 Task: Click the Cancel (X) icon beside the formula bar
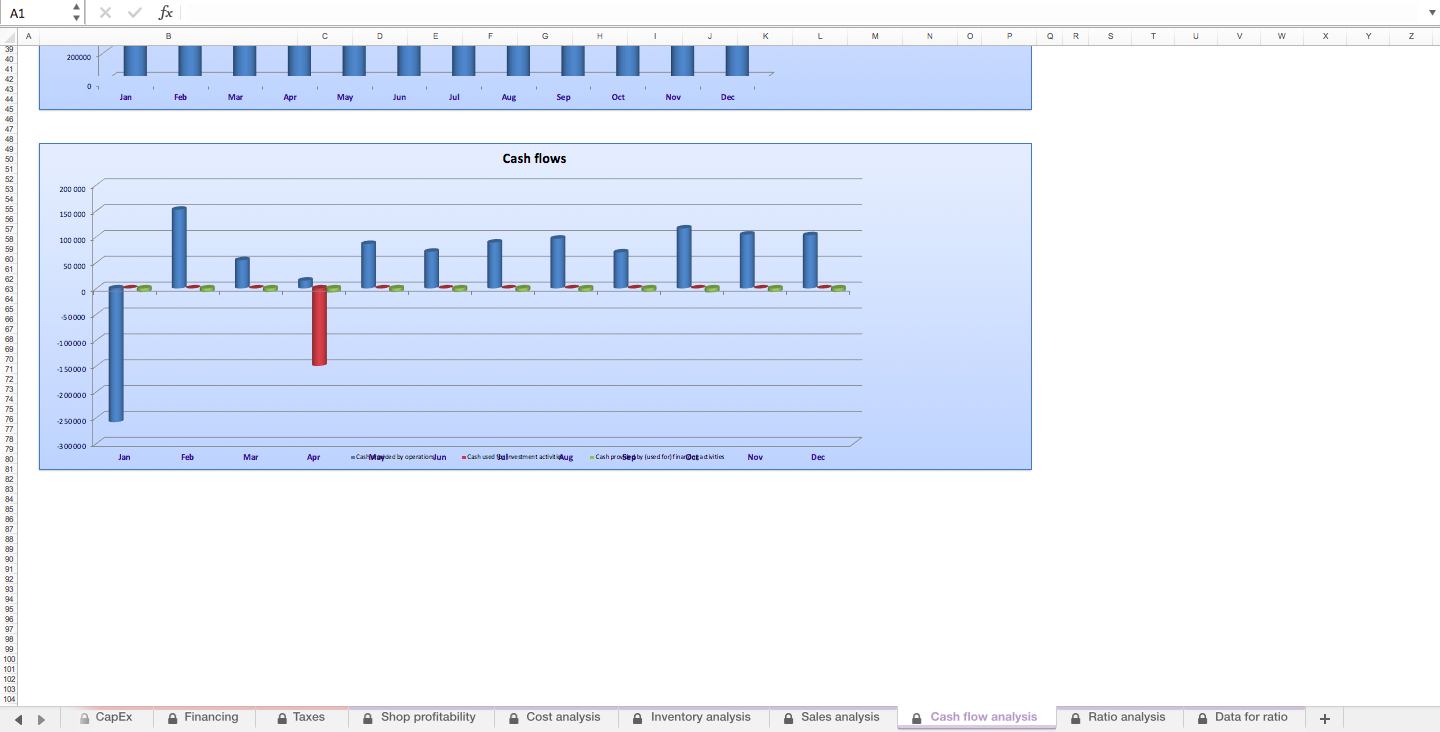pos(104,12)
